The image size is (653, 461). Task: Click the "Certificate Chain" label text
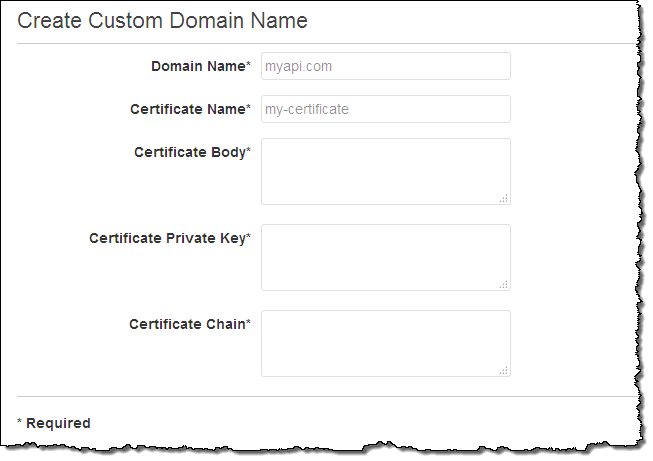[186, 324]
